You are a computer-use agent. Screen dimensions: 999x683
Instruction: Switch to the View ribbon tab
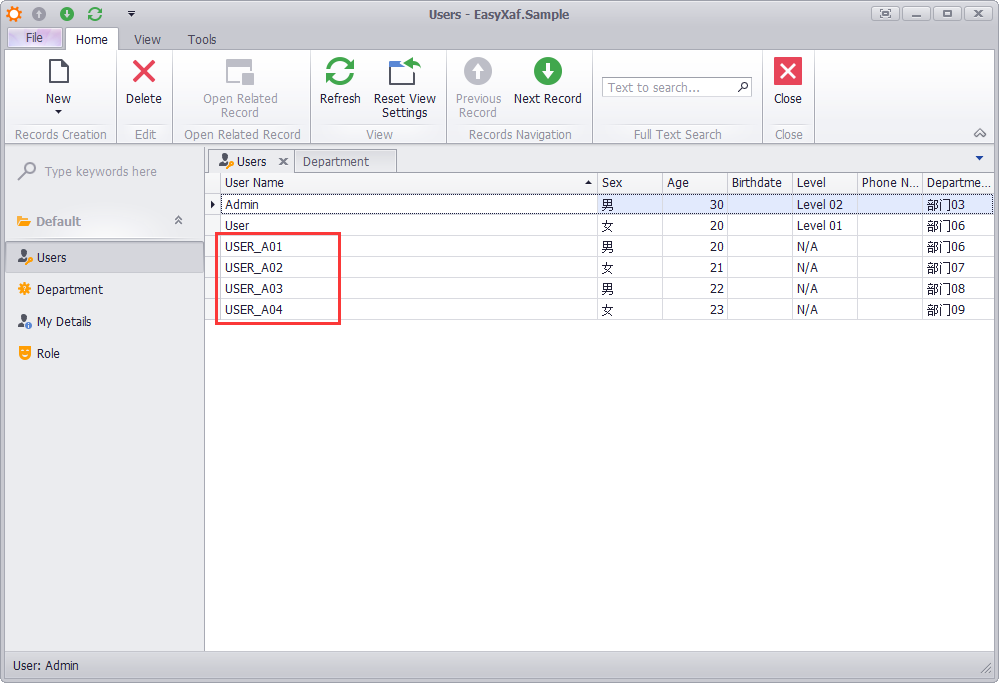[147, 40]
